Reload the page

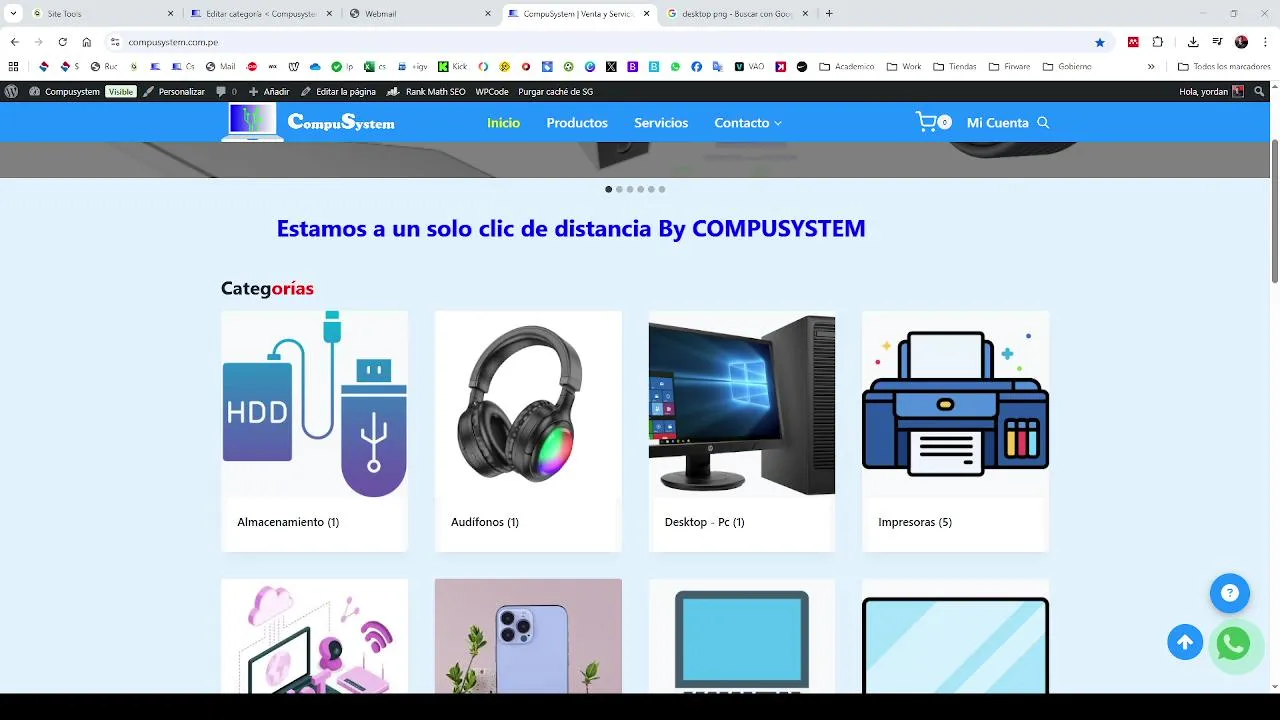(62, 42)
